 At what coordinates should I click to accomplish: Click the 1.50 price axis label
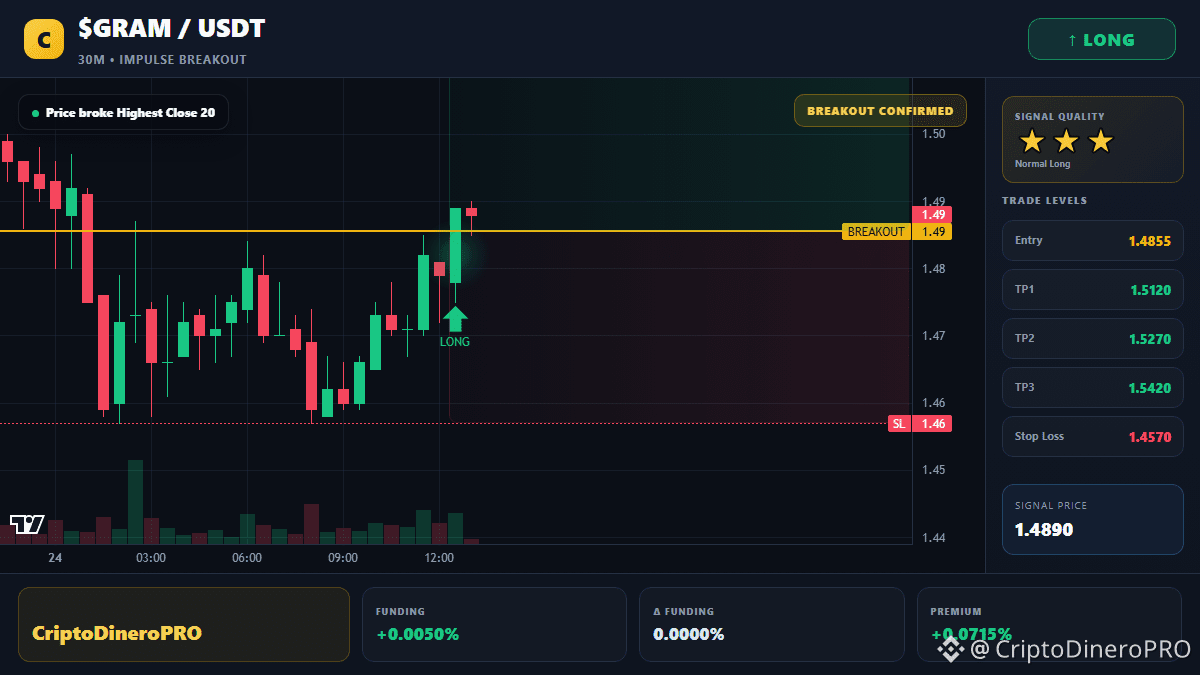(934, 134)
